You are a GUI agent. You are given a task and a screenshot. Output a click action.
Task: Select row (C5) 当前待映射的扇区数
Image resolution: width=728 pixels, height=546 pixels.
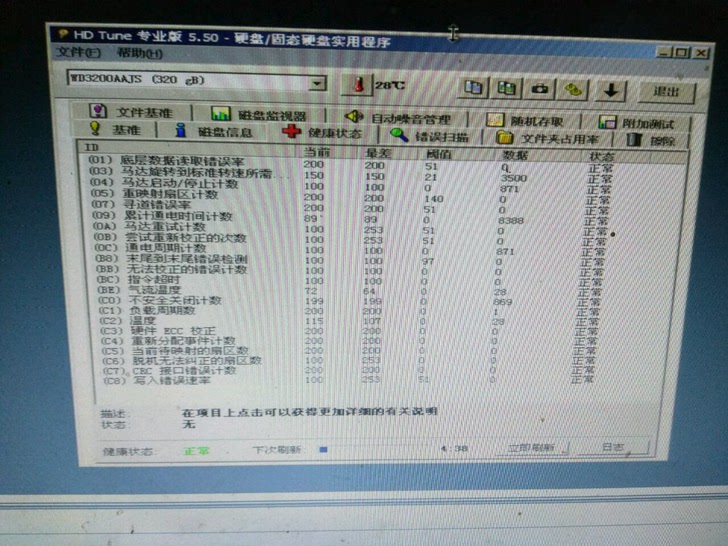(x=383, y=351)
